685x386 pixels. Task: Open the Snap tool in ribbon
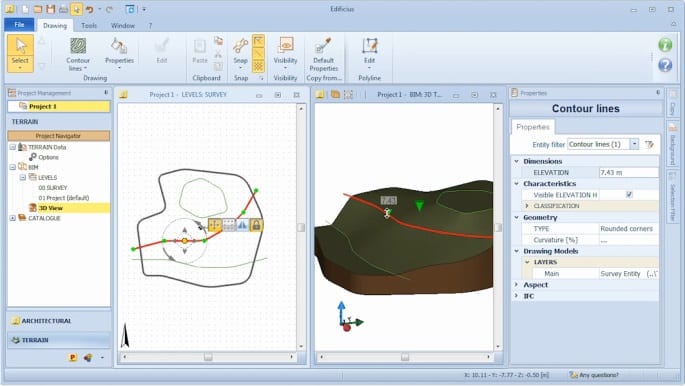point(240,53)
